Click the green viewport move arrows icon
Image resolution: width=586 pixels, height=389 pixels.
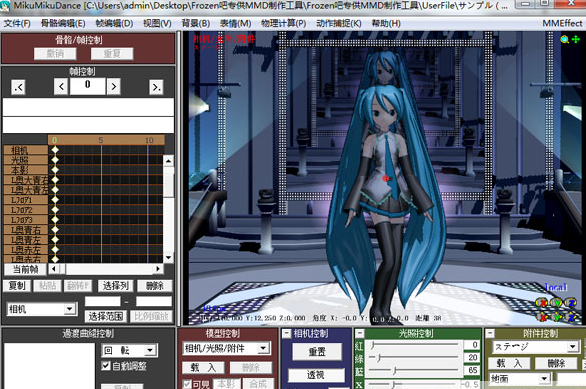coord(576,39)
